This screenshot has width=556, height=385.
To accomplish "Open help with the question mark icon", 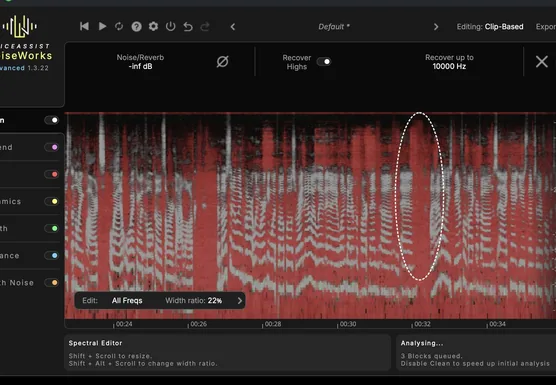I will tap(137, 27).
